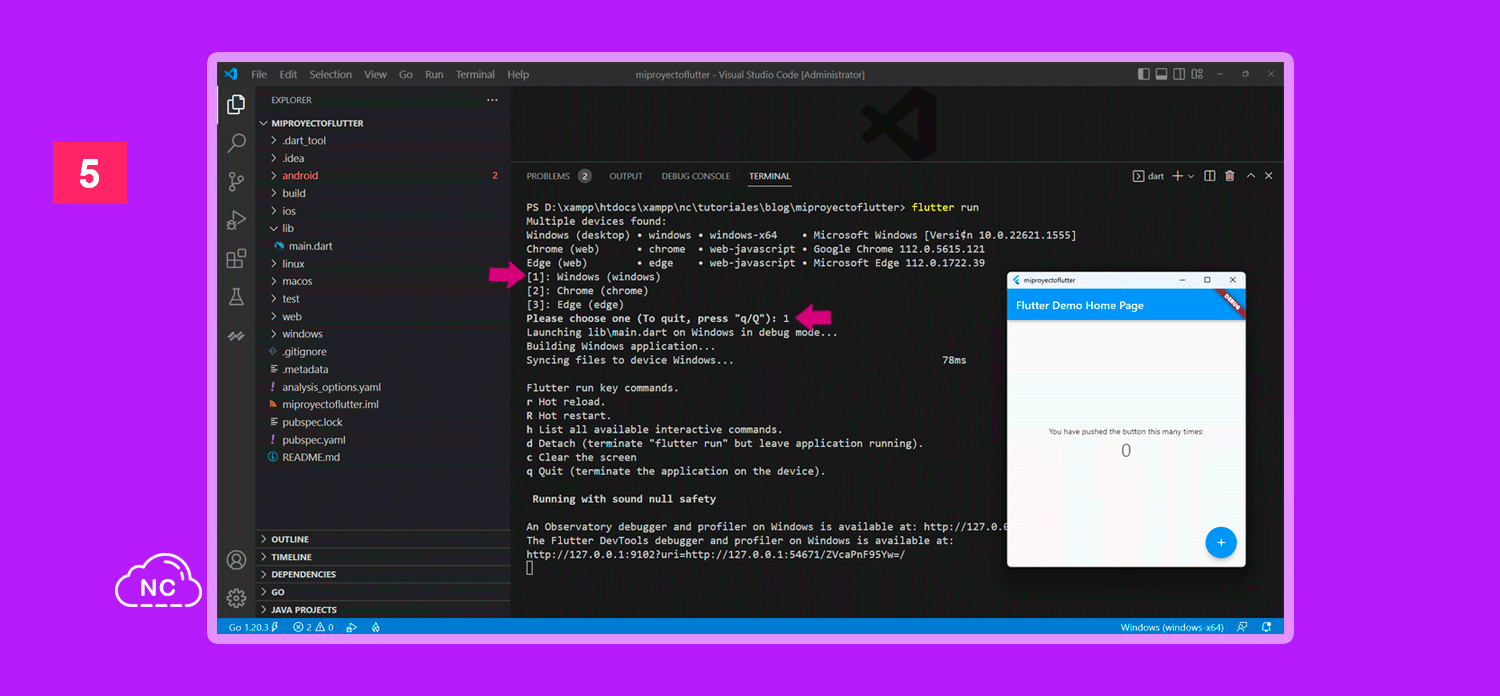The height and width of the screenshot is (696, 1500).
Task: Switch to the DEBUG CONSOLE tab
Action: (x=696, y=176)
